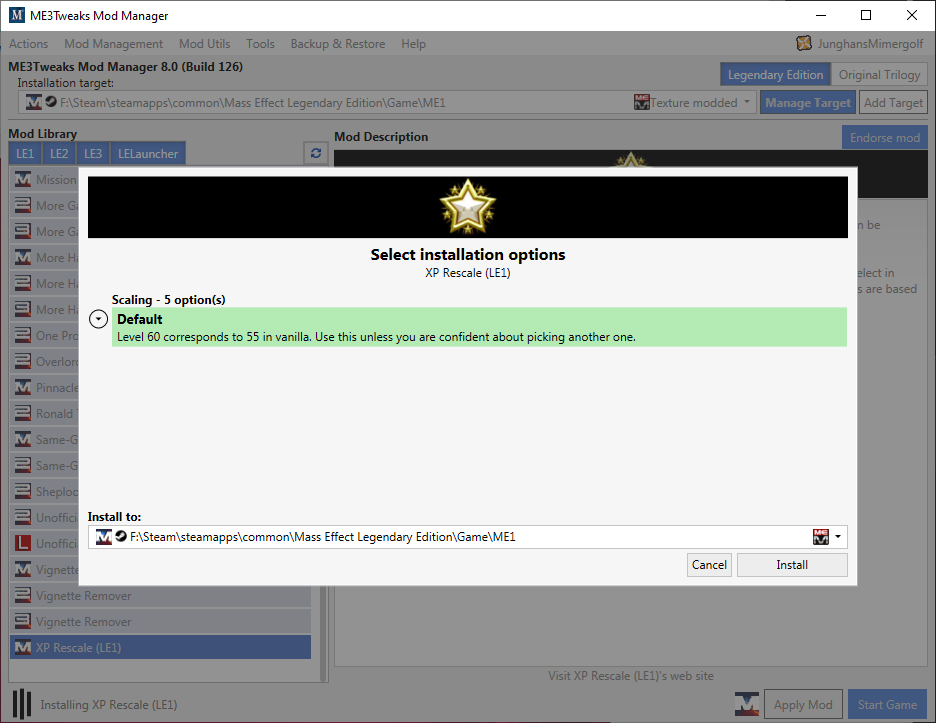
Task: Click the ME texture-modded icon in Install to
Action: (x=821, y=537)
